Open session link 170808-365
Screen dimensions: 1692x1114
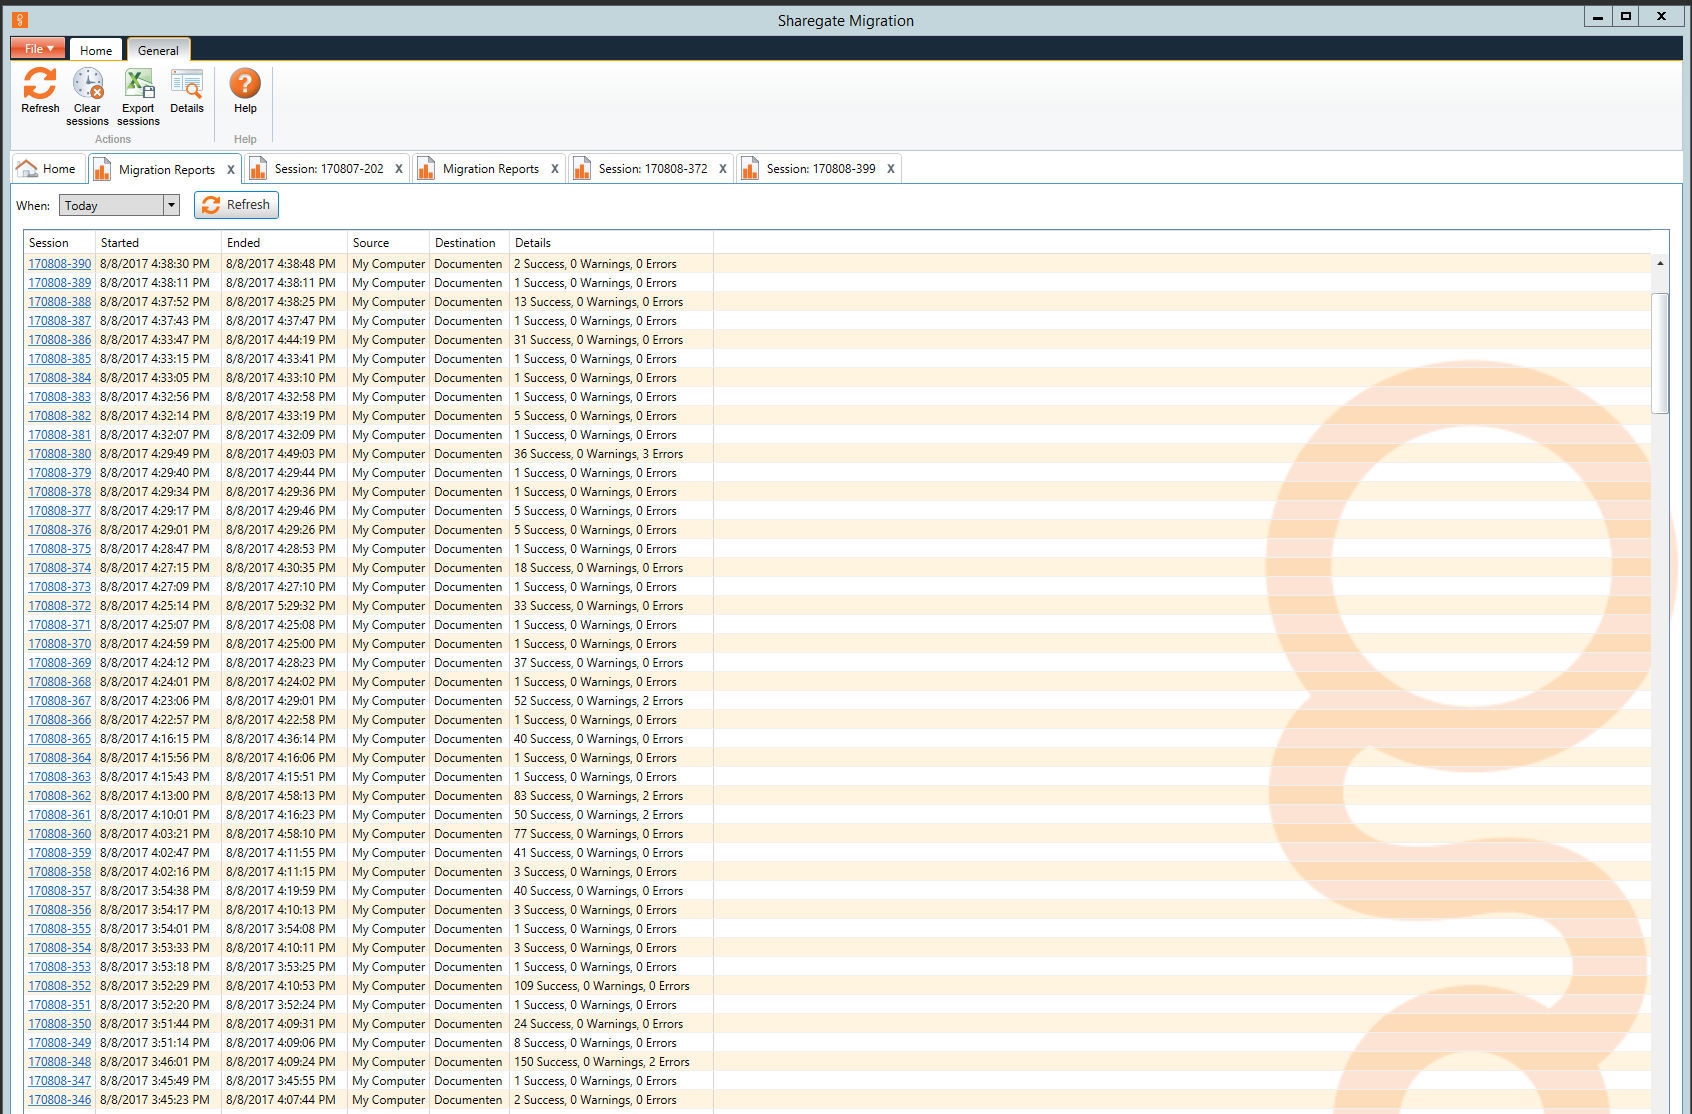(59, 739)
